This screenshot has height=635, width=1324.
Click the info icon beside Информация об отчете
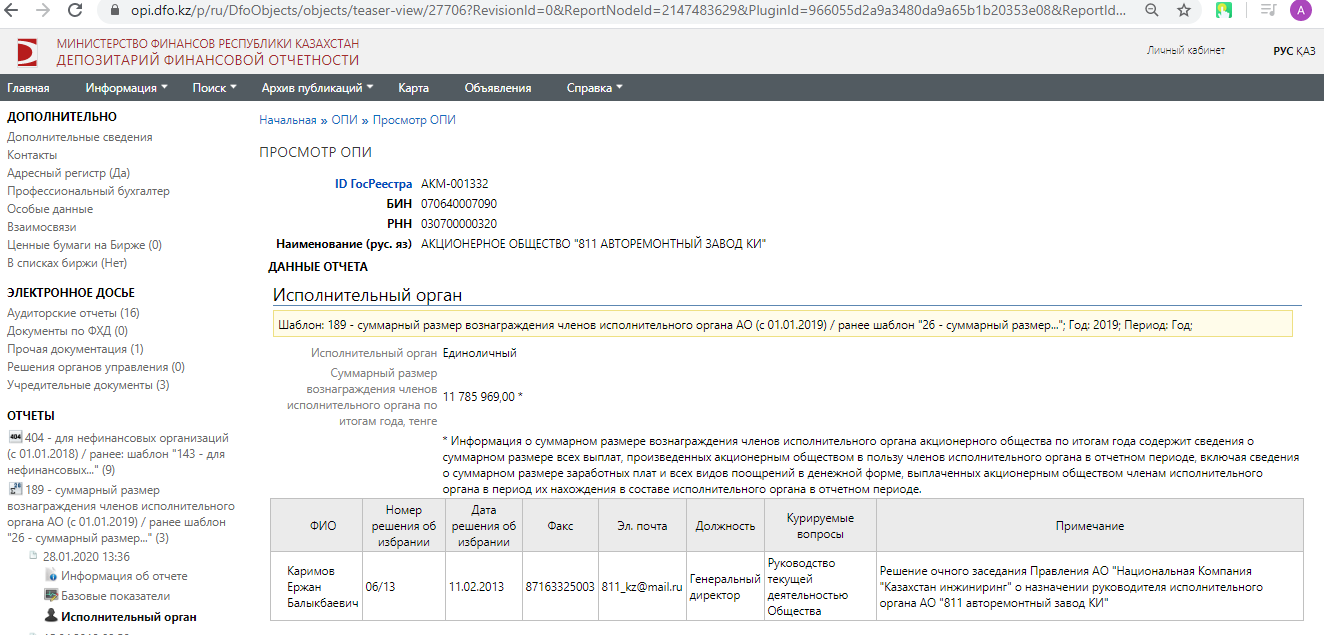click(x=52, y=576)
